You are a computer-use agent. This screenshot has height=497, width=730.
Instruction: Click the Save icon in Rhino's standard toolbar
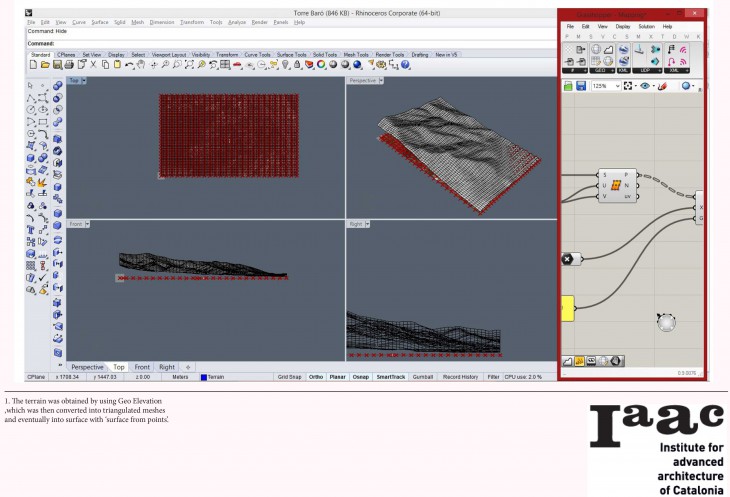55,65
